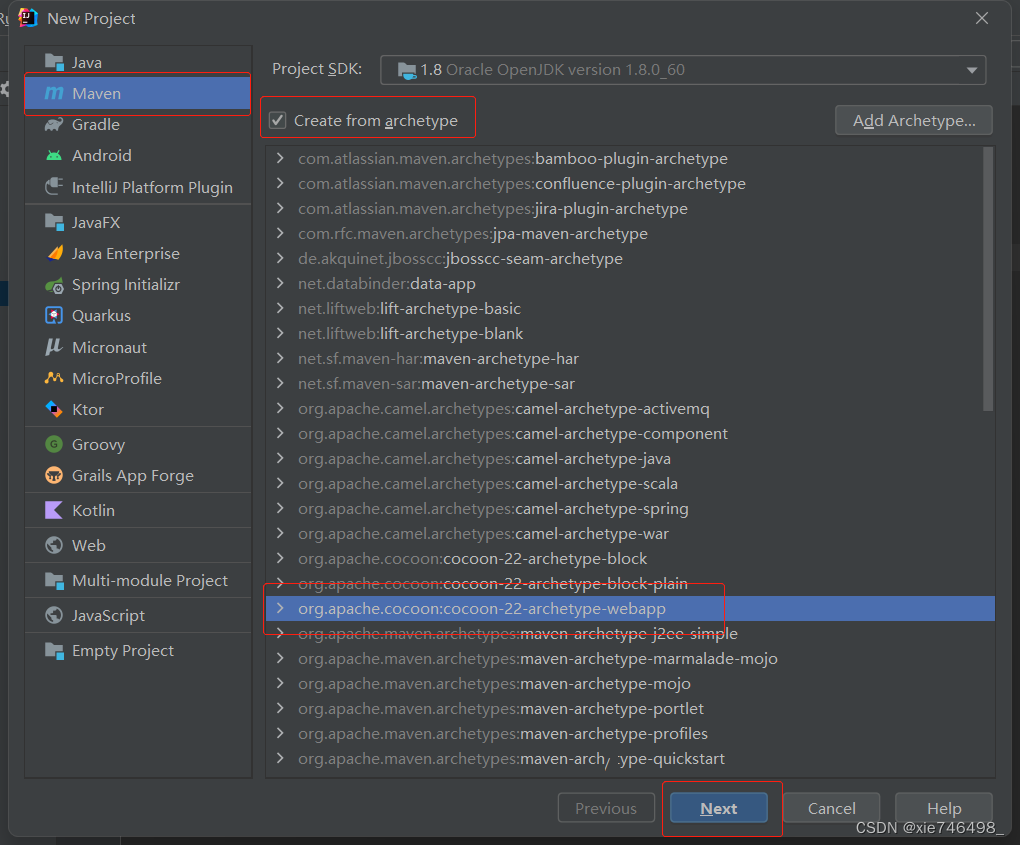Open the Project SDK dropdown
This screenshot has height=845, width=1020.
(x=970, y=69)
